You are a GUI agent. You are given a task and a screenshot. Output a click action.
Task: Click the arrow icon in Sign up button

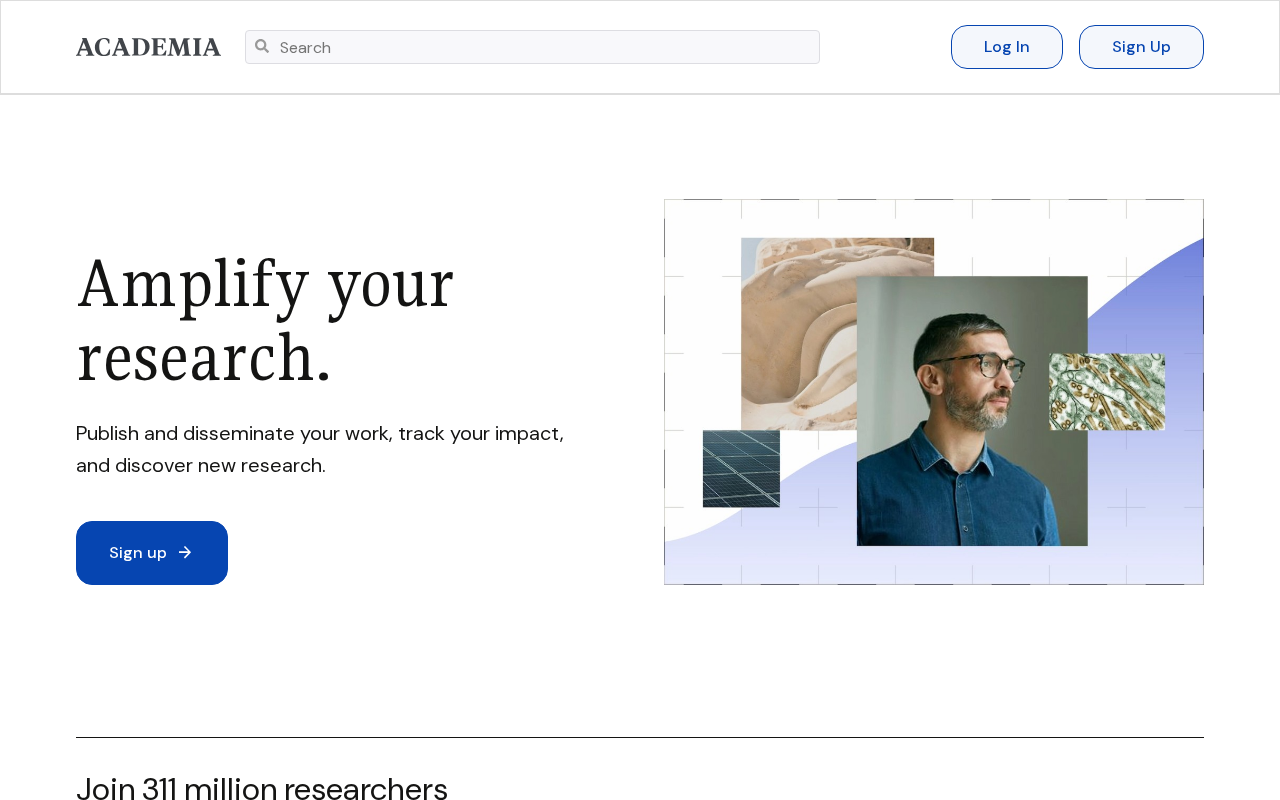tap(185, 552)
